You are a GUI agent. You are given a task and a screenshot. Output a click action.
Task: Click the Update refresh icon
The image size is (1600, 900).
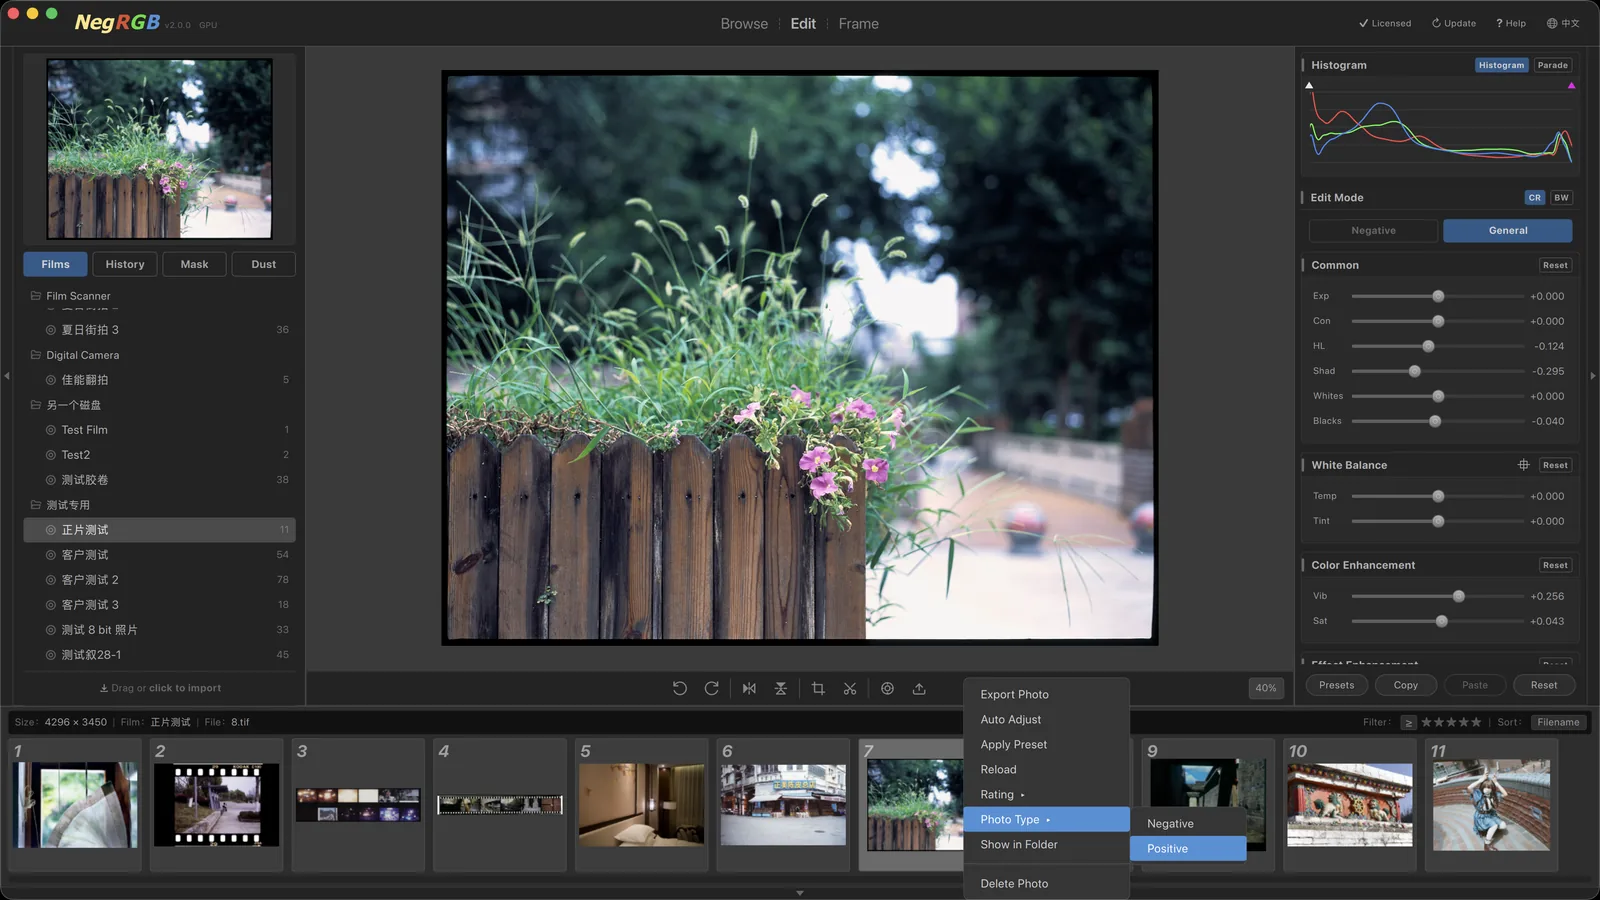pyautogui.click(x=1436, y=24)
